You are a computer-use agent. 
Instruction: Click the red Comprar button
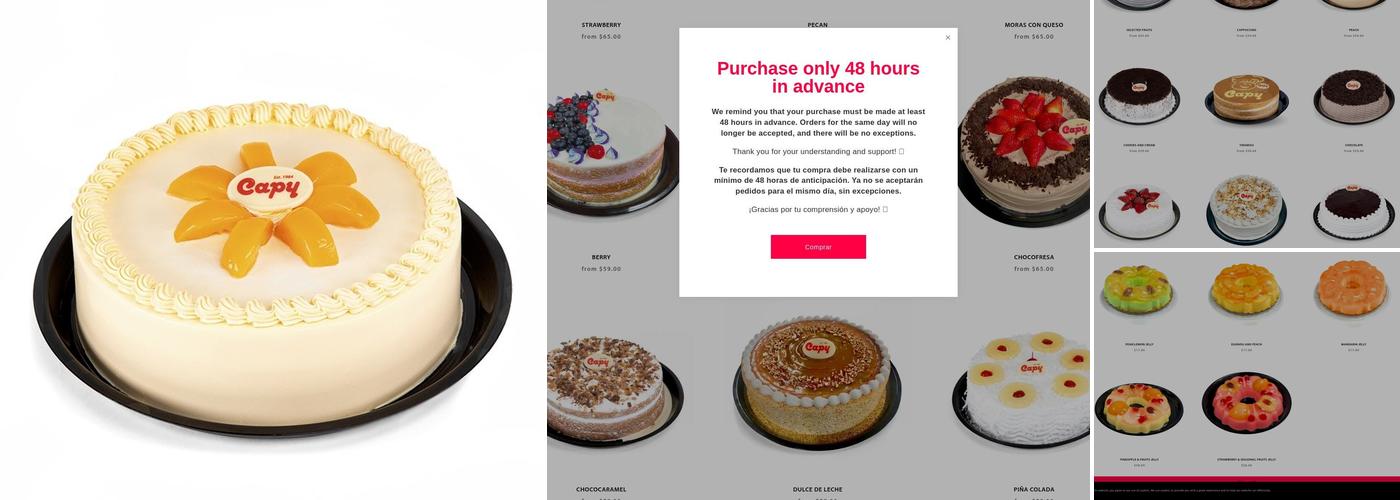[x=818, y=247]
